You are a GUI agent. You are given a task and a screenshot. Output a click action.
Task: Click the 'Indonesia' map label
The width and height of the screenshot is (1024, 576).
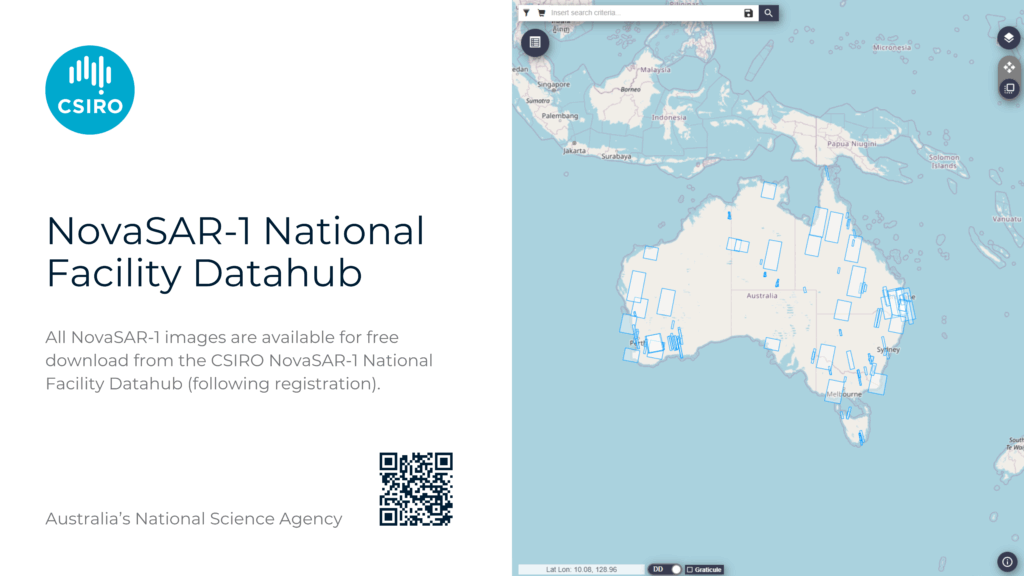pos(669,118)
